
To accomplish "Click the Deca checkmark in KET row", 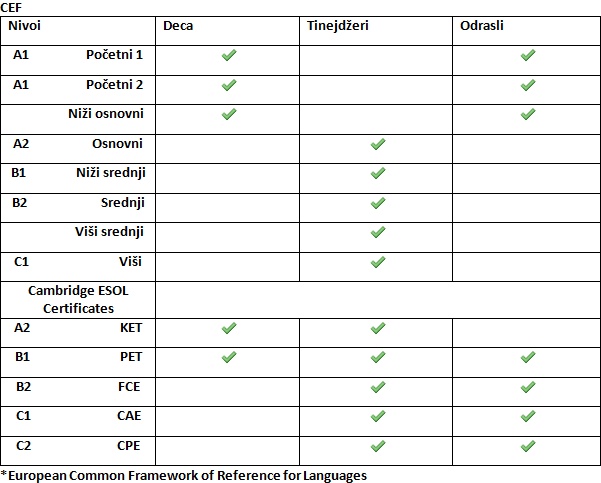I will (229, 328).
